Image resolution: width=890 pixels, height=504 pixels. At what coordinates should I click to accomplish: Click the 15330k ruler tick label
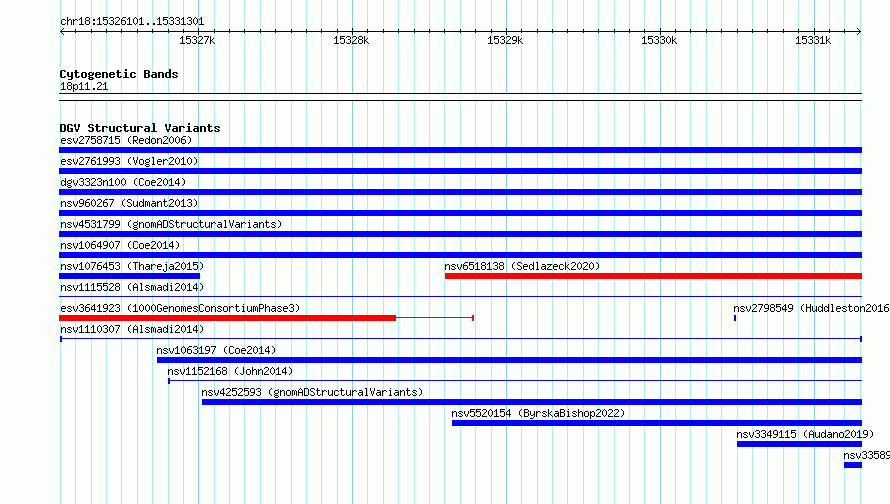point(659,40)
